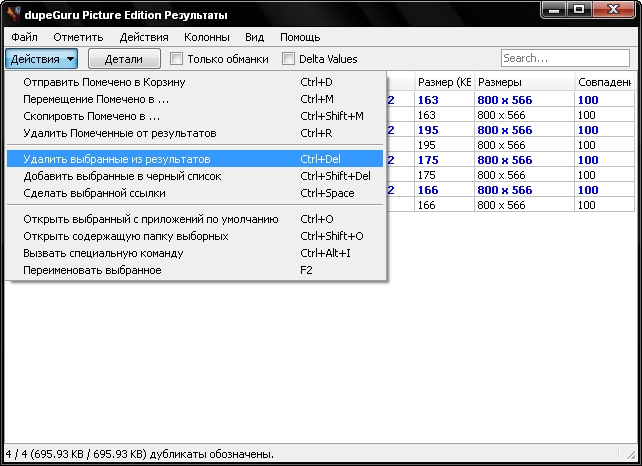This screenshot has width=642, height=466.
Task: Close the dupeGuru Результаты window
Action: click(613, 10)
